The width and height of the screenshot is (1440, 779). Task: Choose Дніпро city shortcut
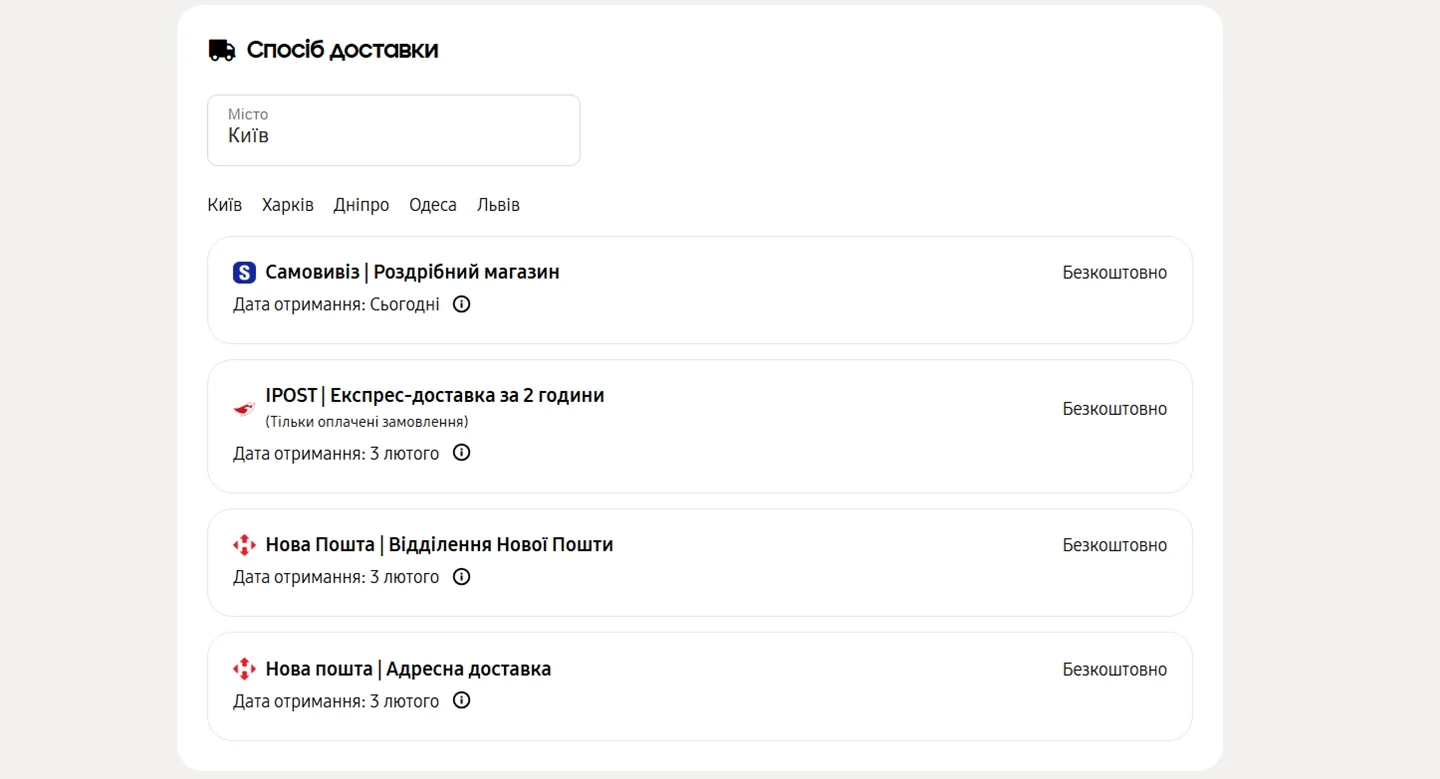(x=361, y=205)
